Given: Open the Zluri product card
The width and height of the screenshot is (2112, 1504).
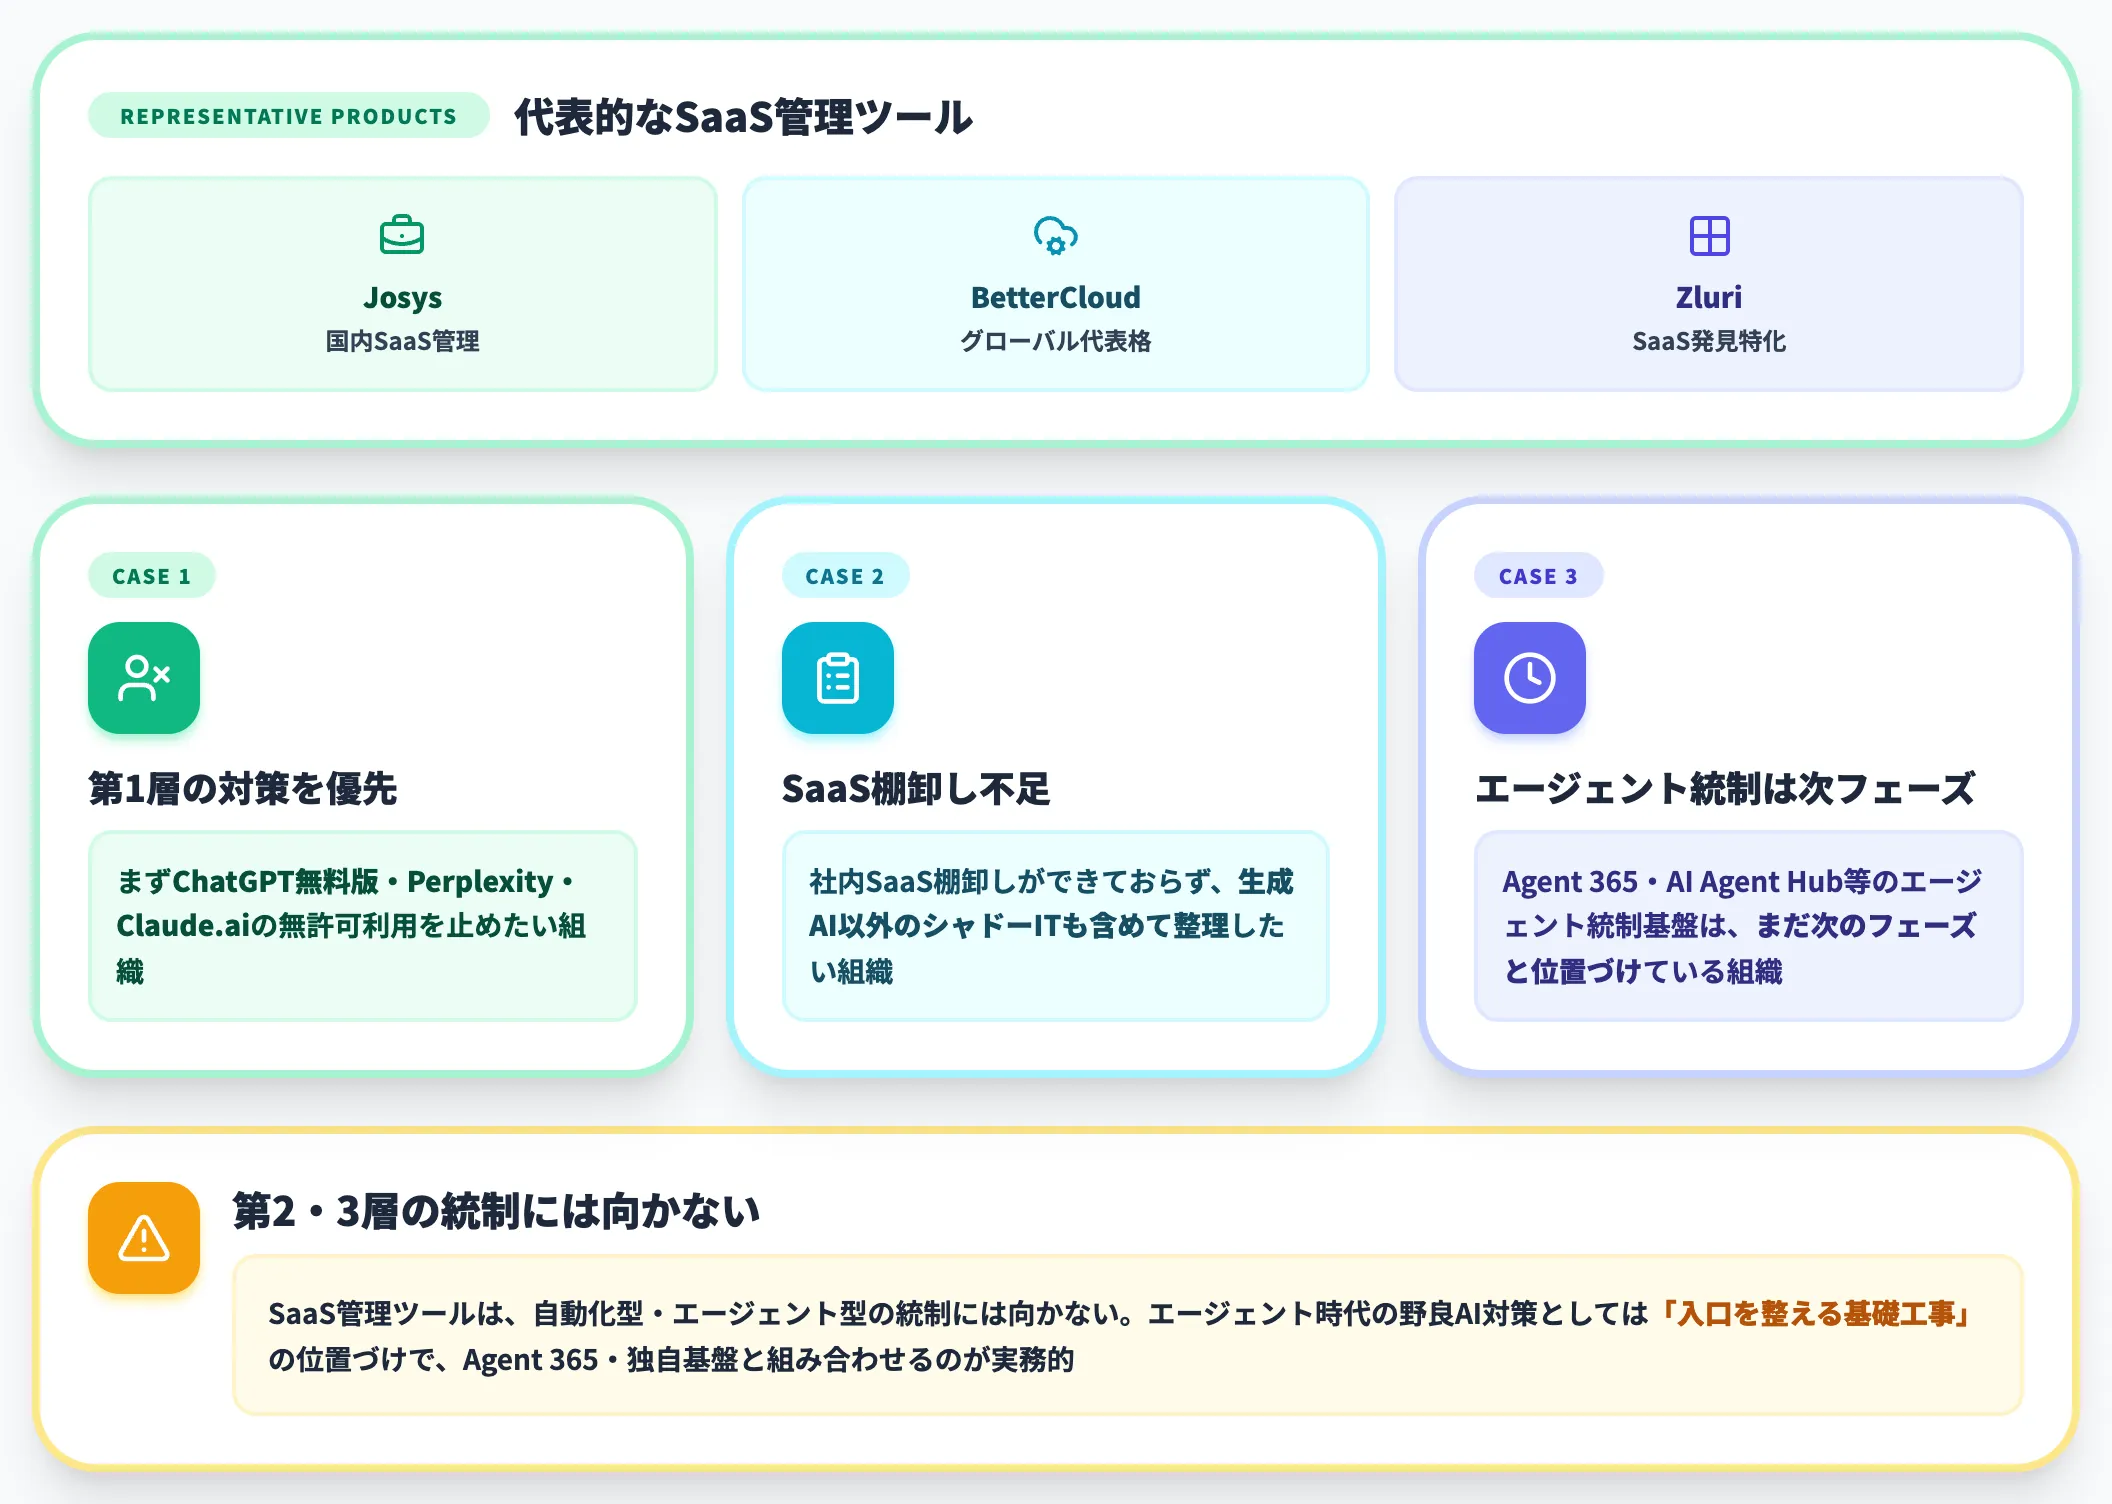Looking at the screenshot, I should click(x=1709, y=284).
